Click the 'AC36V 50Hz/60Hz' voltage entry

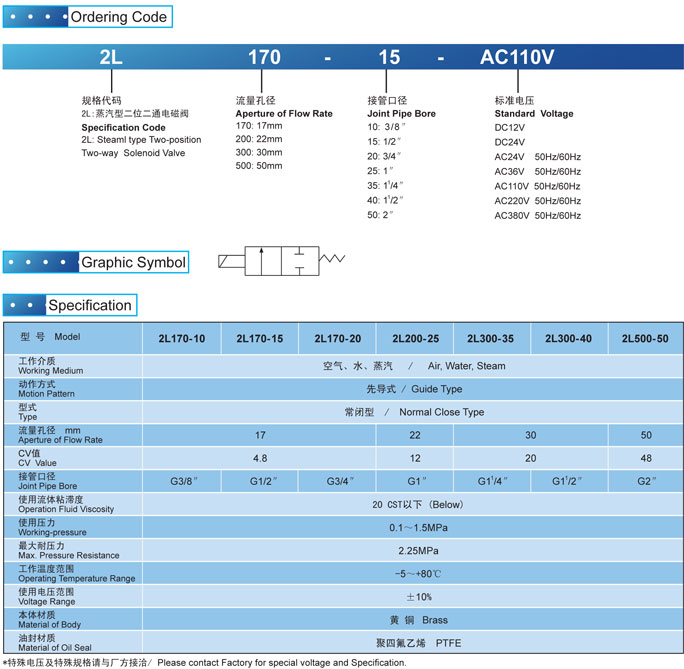tap(537, 171)
